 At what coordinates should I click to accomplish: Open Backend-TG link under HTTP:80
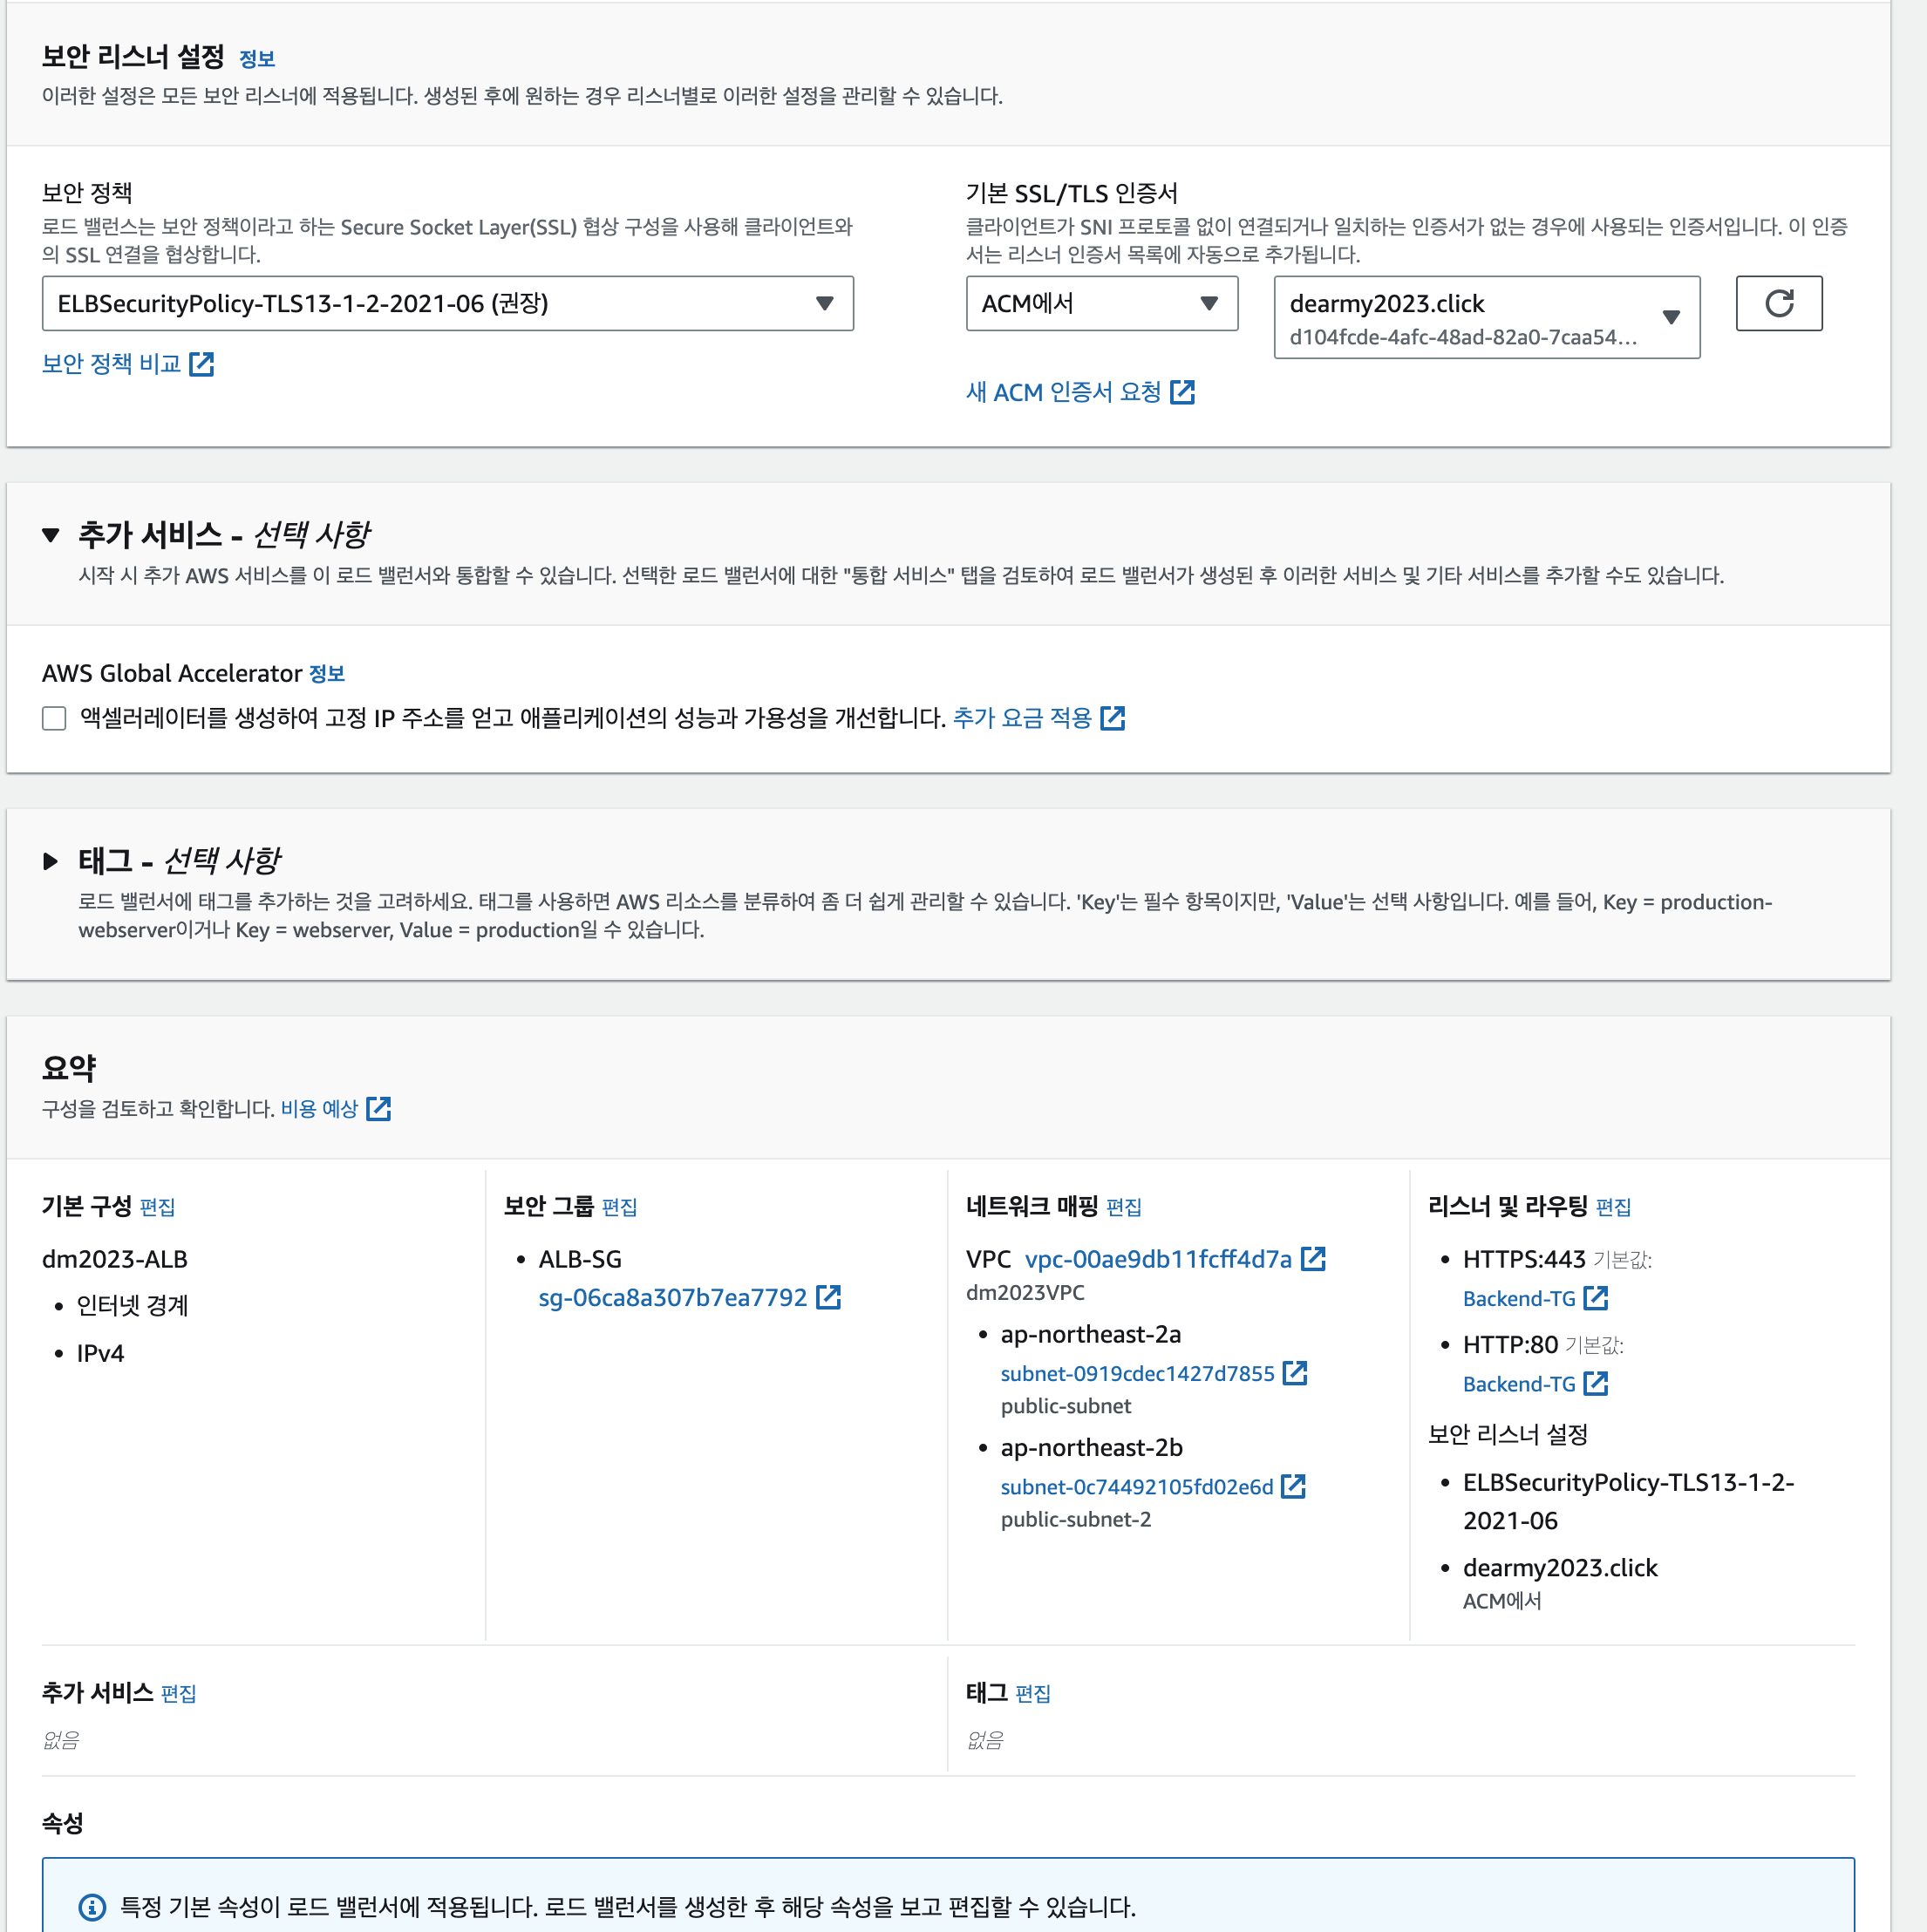(x=1519, y=1384)
